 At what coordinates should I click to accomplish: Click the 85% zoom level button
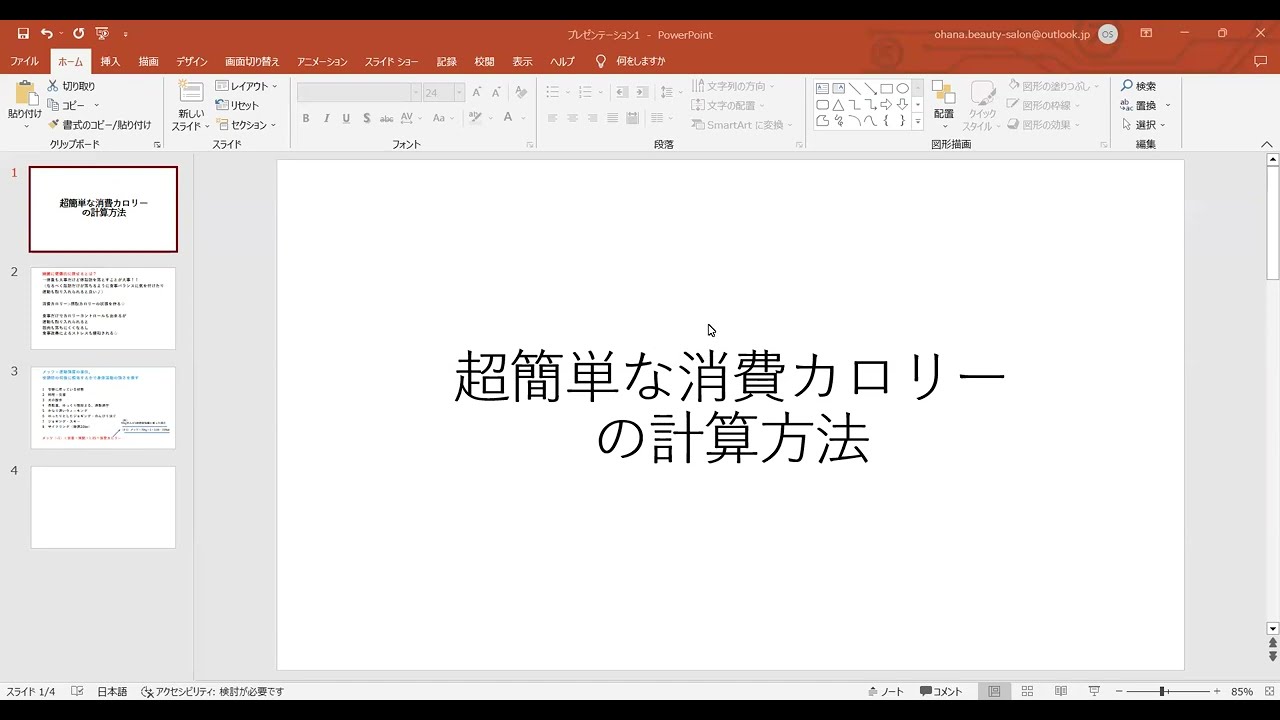(1242, 691)
